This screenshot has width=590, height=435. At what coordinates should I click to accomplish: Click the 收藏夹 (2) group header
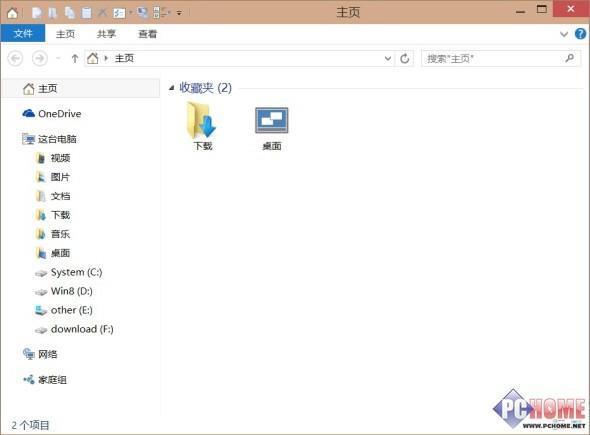[205, 88]
